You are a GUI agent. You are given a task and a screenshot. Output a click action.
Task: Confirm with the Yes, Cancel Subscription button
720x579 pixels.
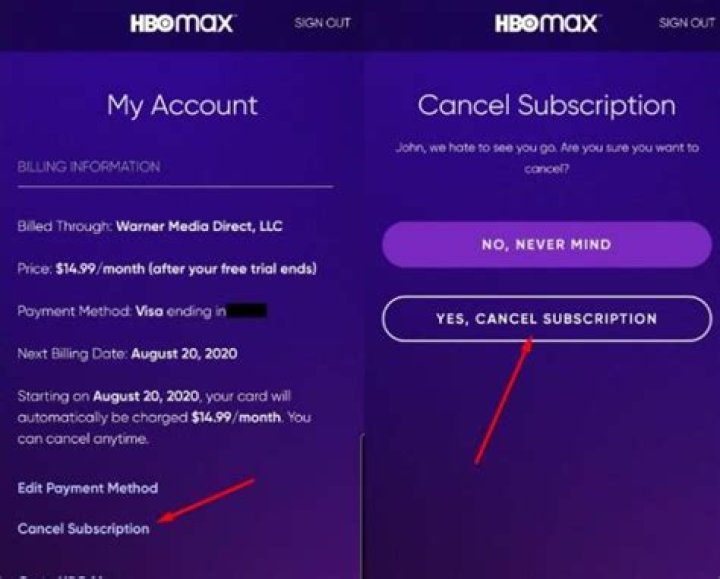click(x=547, y=319)
